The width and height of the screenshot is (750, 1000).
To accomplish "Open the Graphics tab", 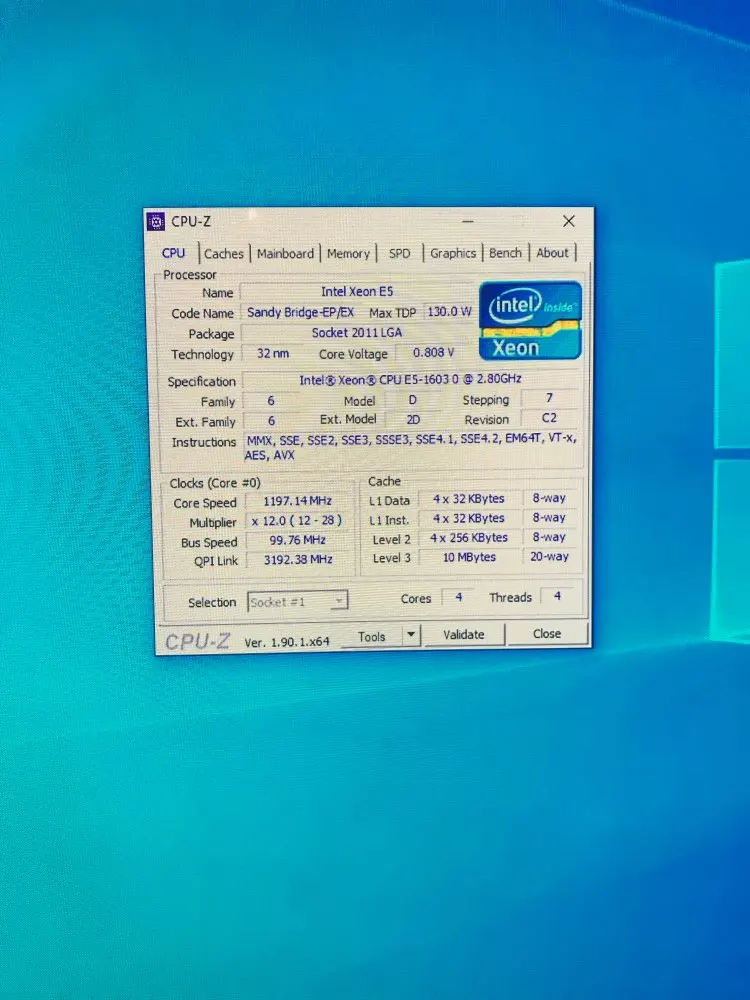I will coord(453,253).
